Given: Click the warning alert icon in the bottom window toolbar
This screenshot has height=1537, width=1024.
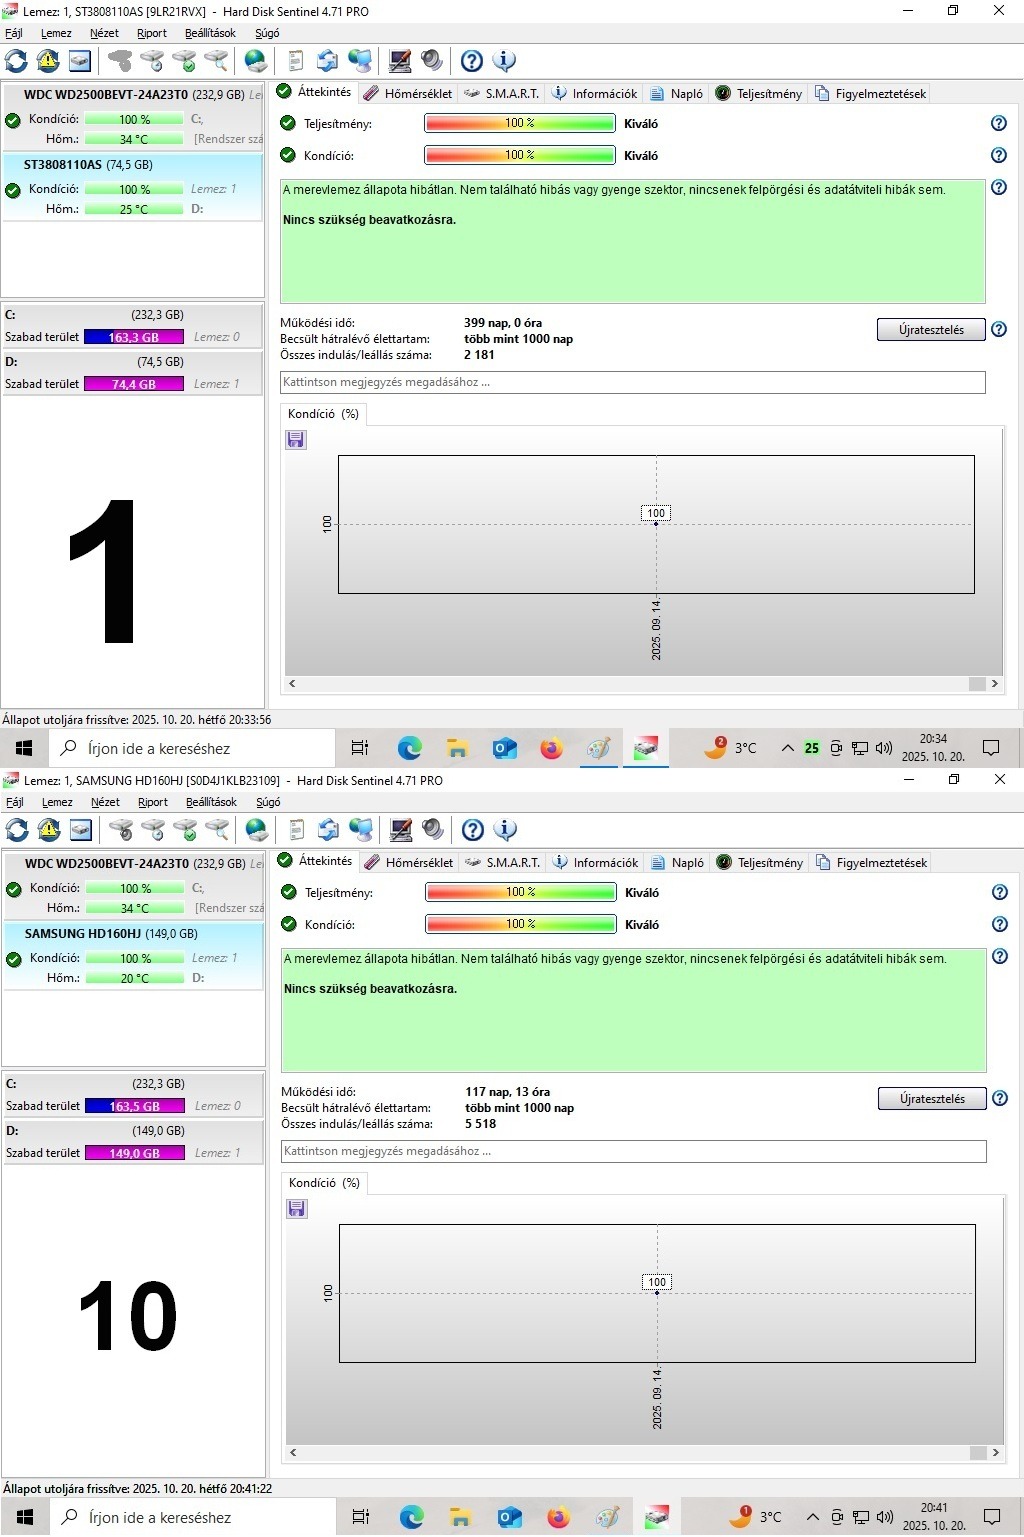Looking at the screenshot, I should pyautogui.click(x=49, y=830).
